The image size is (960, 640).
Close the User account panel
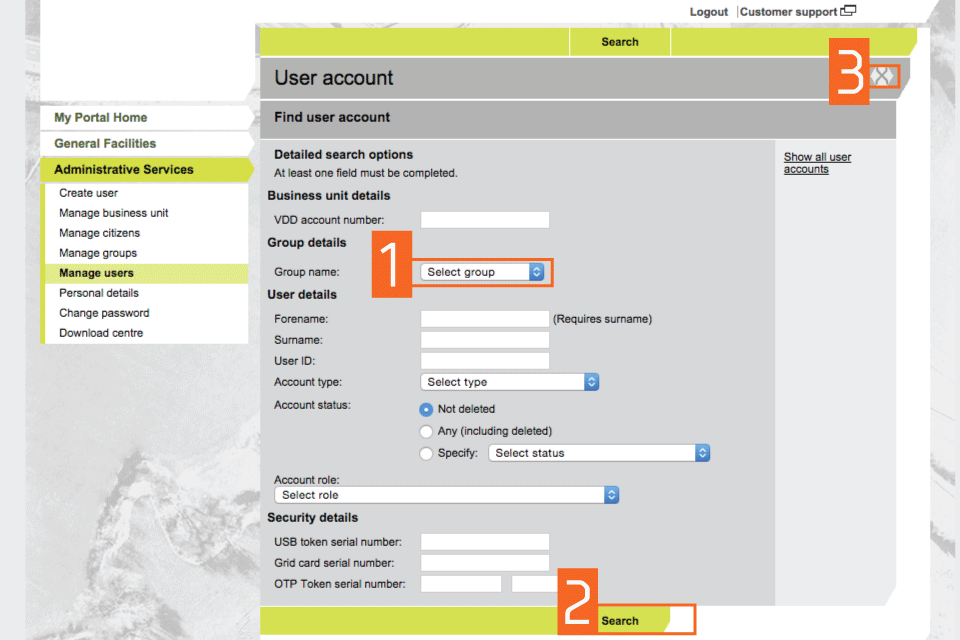(x=882, y=76)
